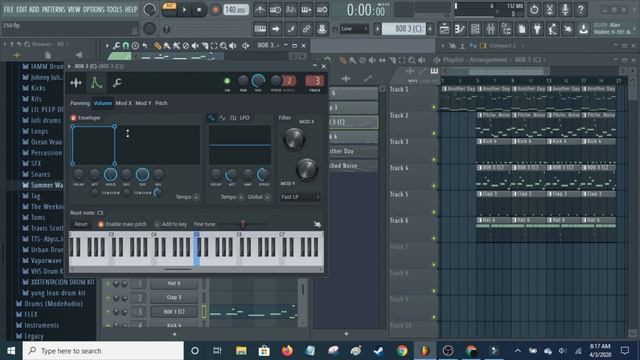Open the OPTIONS menu

point(93,9)
